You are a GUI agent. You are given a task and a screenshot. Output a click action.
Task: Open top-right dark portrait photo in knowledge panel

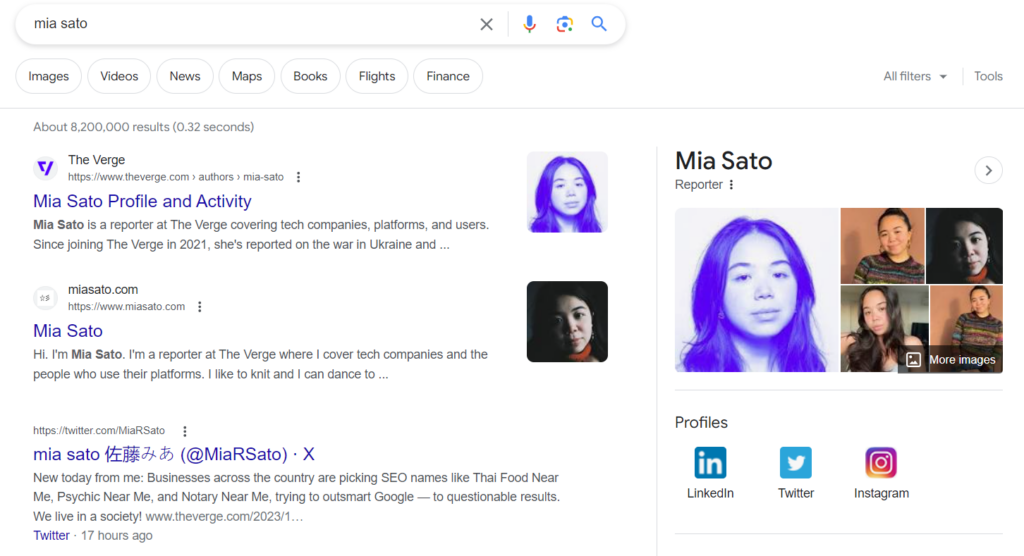(x=965, y=246)
